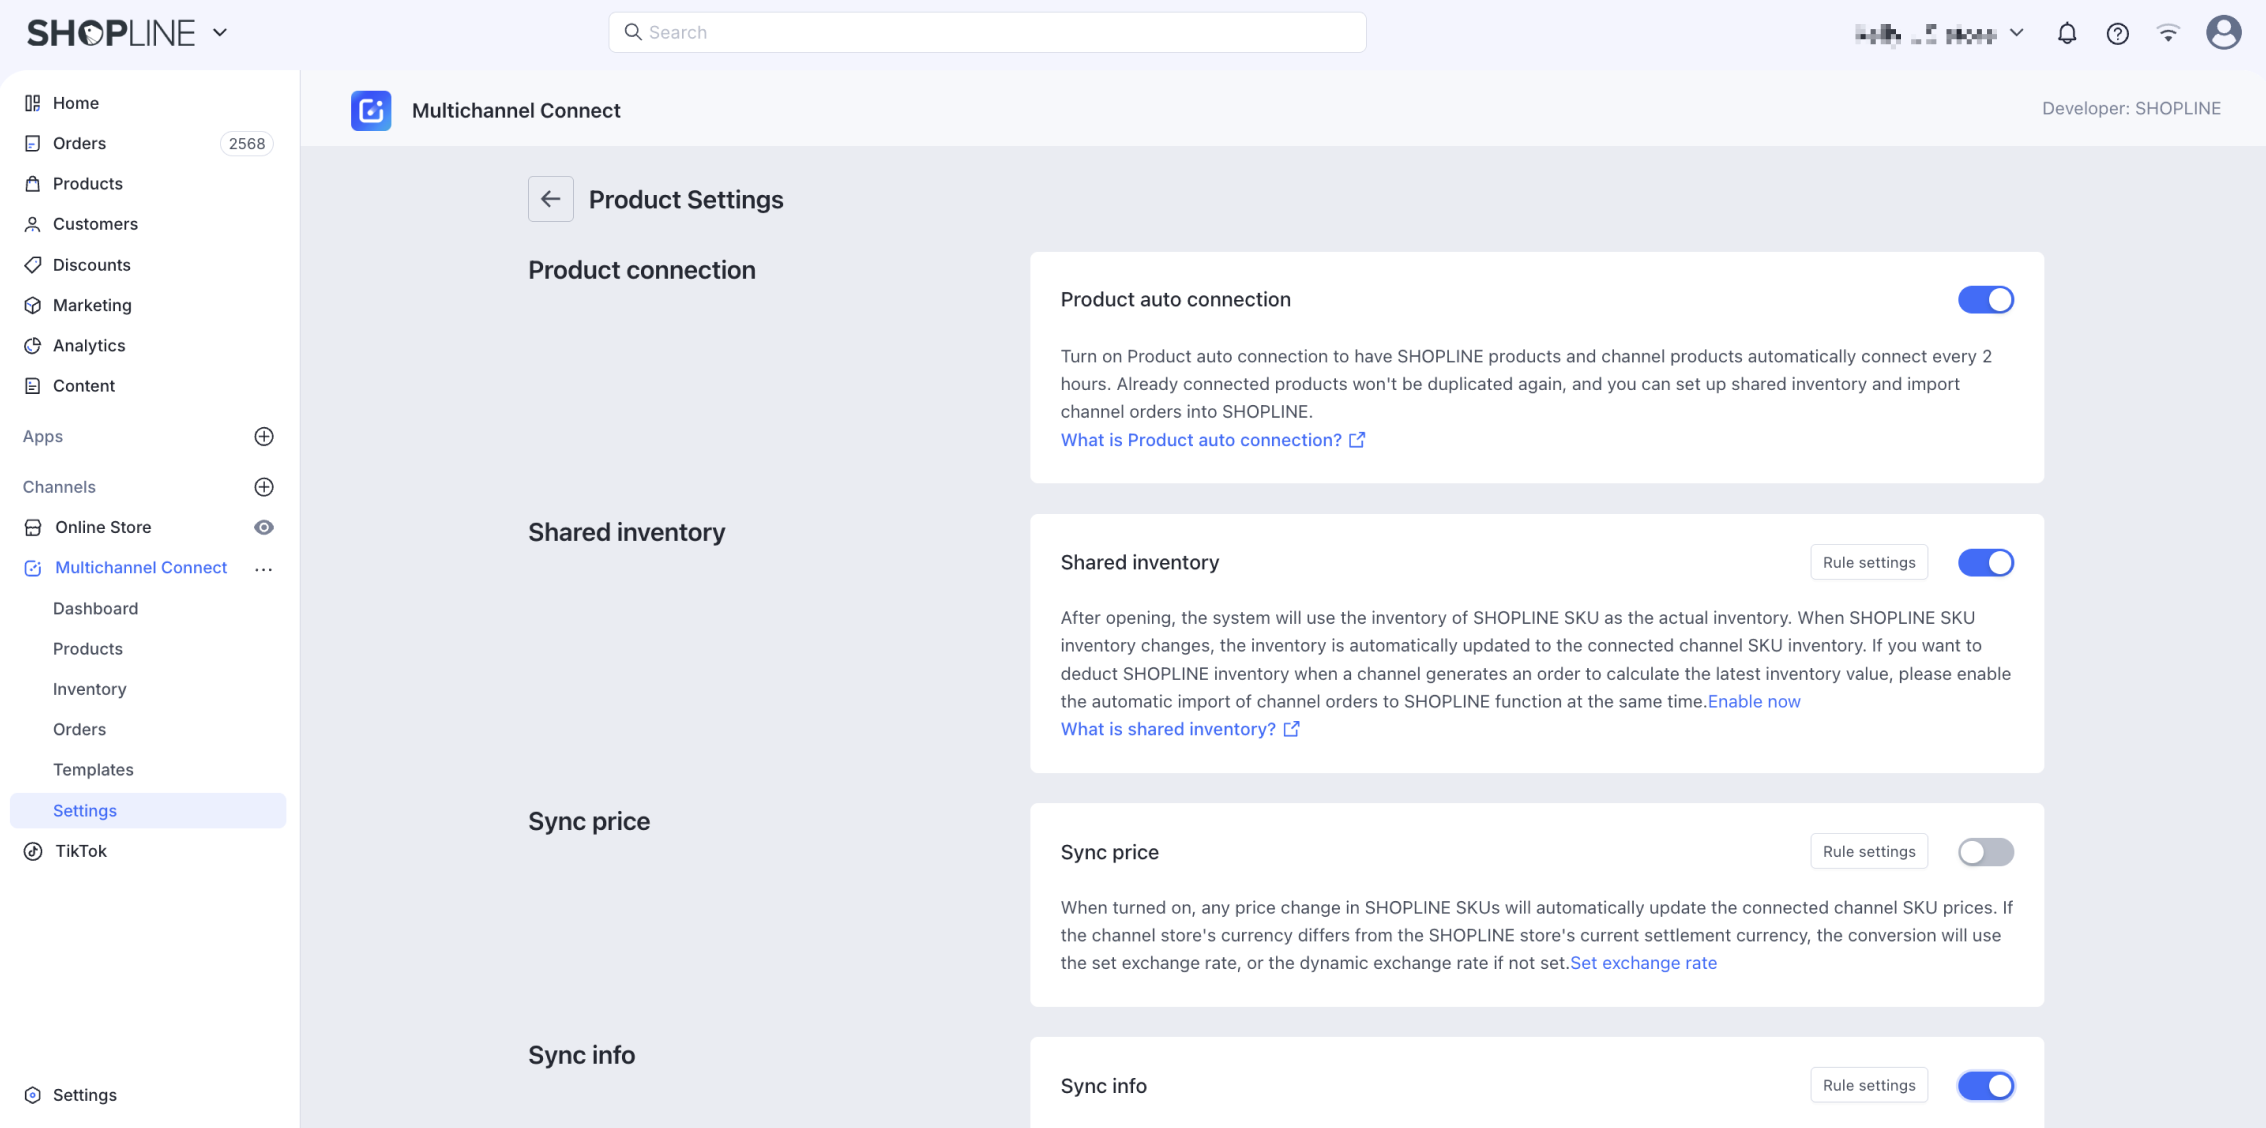Enable the Sync price toggle

click(1985, 852)
